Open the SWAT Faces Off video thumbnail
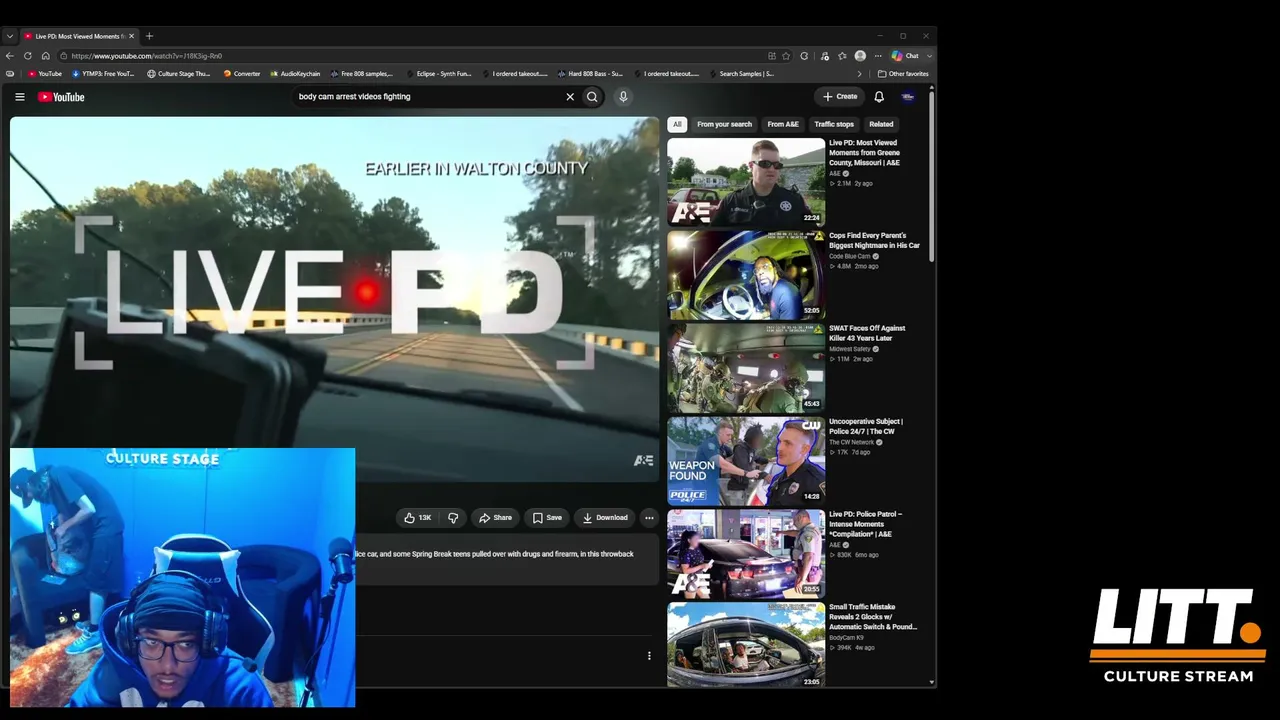This screenshot has height=720, width=1280. pyautogui.click(x=746, y=368)
